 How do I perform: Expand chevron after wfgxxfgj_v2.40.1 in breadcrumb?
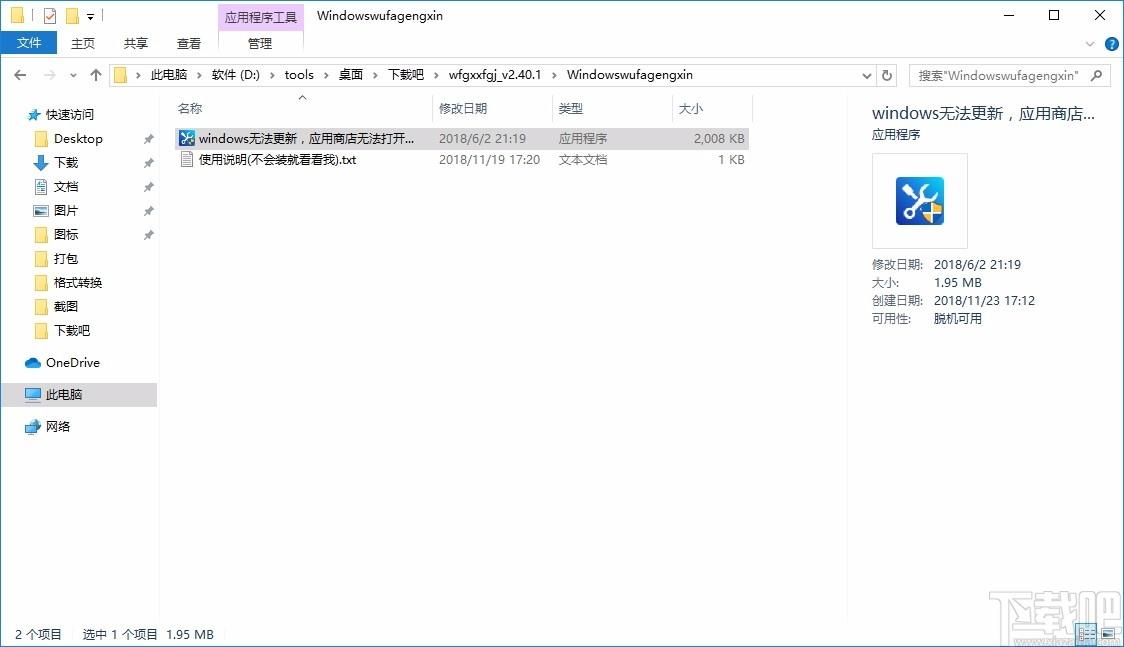coord(554,75)
